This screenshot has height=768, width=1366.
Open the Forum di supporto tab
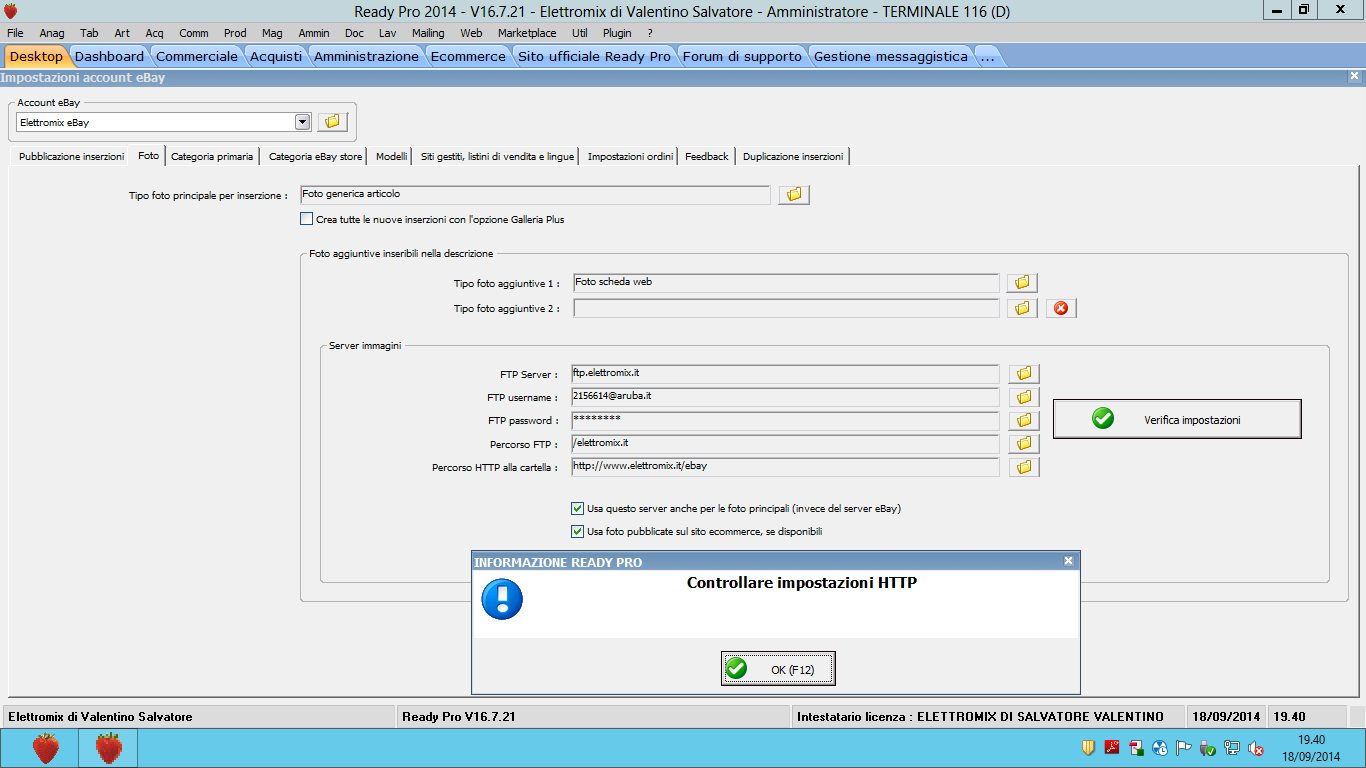click(742, 56)
